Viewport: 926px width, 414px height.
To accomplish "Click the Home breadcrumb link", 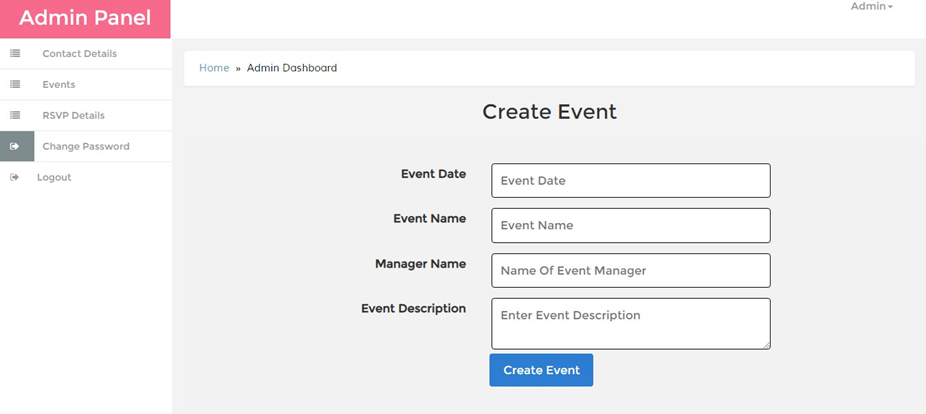I will point(214,68).
